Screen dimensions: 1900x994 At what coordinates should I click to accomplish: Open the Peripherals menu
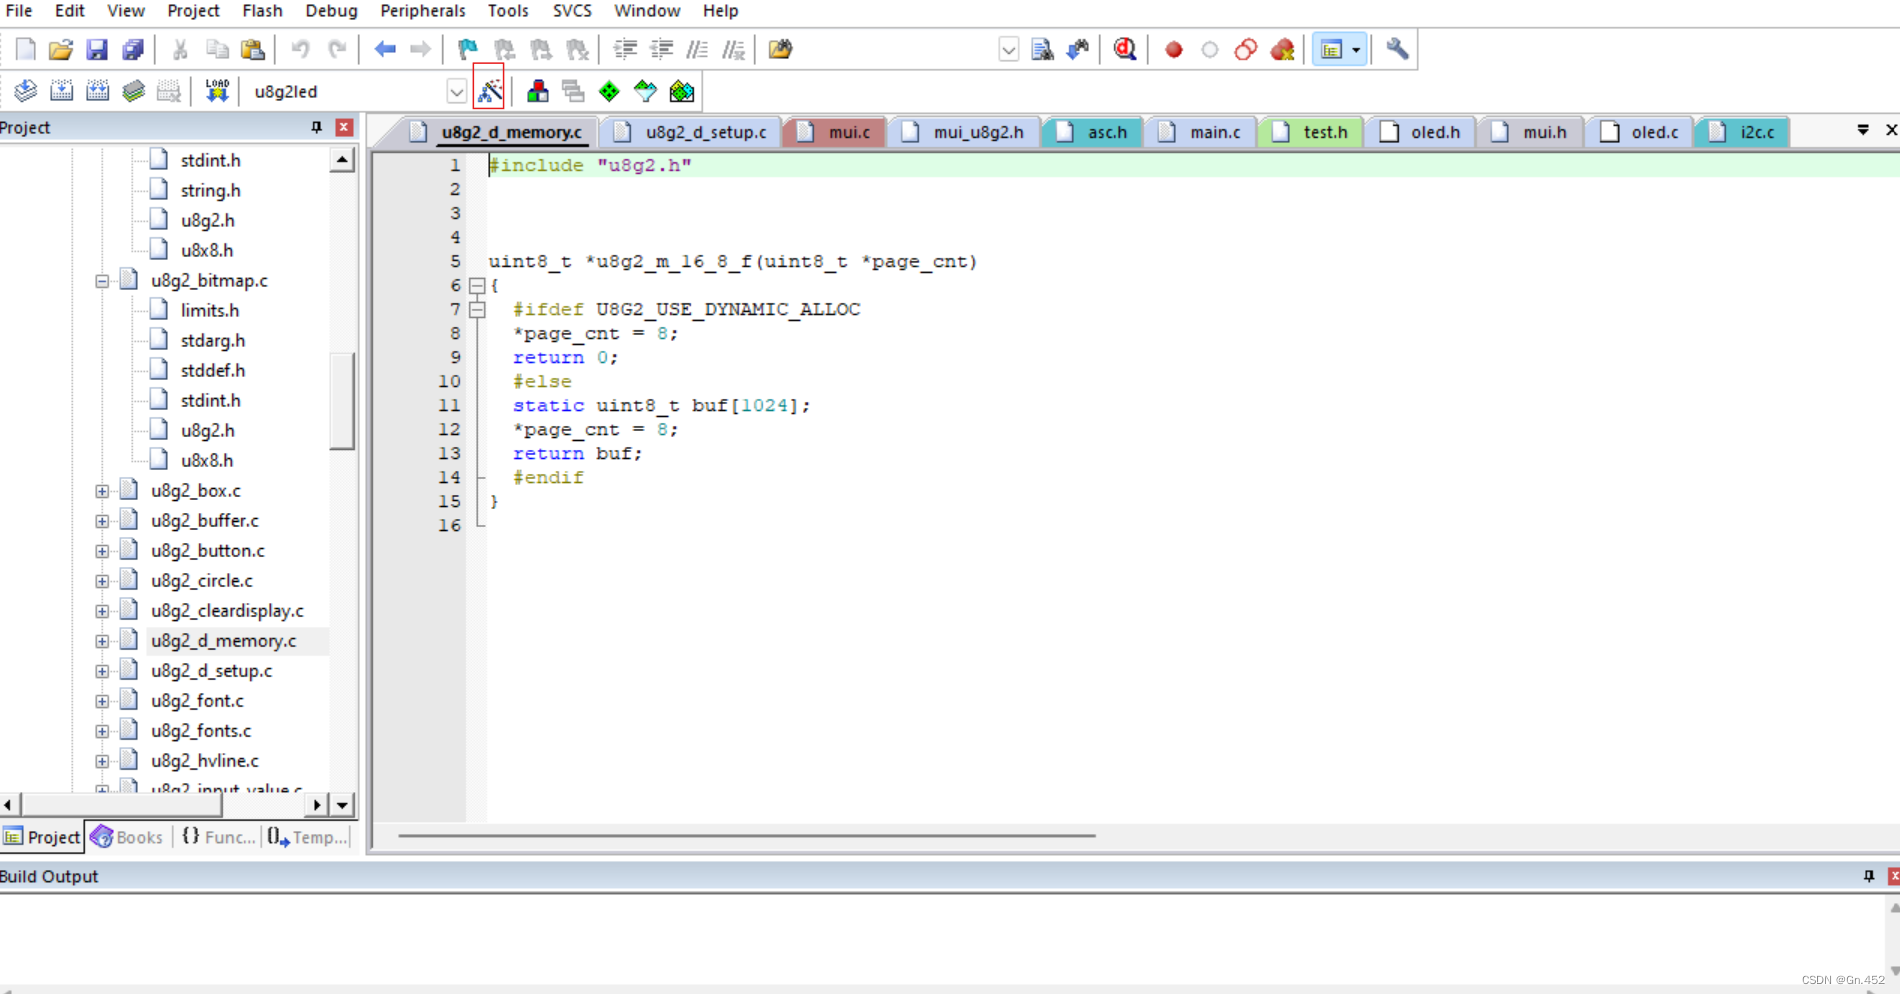pyautogui.click(x=423, y=11)
